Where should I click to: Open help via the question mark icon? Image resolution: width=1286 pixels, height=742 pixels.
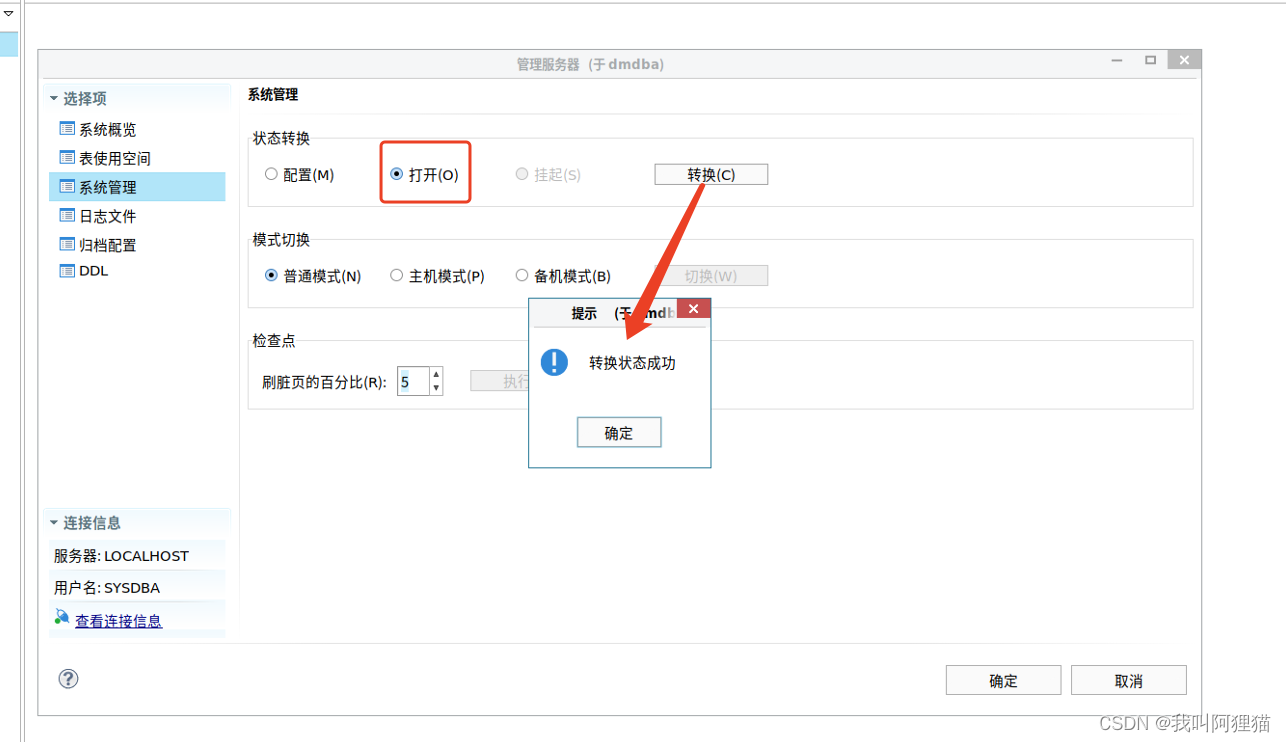pyautogui.click(x=68, y=678)
